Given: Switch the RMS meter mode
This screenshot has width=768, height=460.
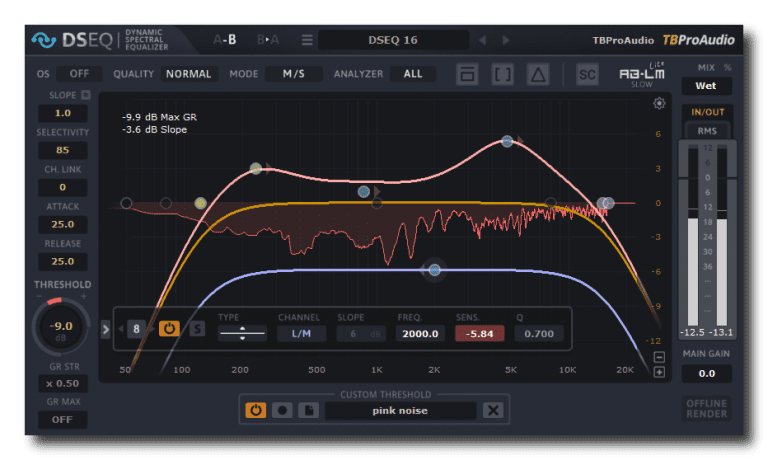Looking at the screenshot, I should pyautogui.click(x=707, y=131).
